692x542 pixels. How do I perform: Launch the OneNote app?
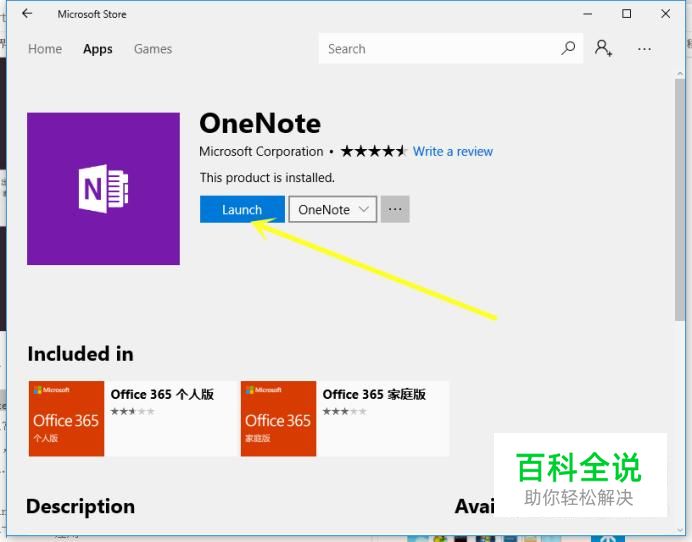(242, 209)
